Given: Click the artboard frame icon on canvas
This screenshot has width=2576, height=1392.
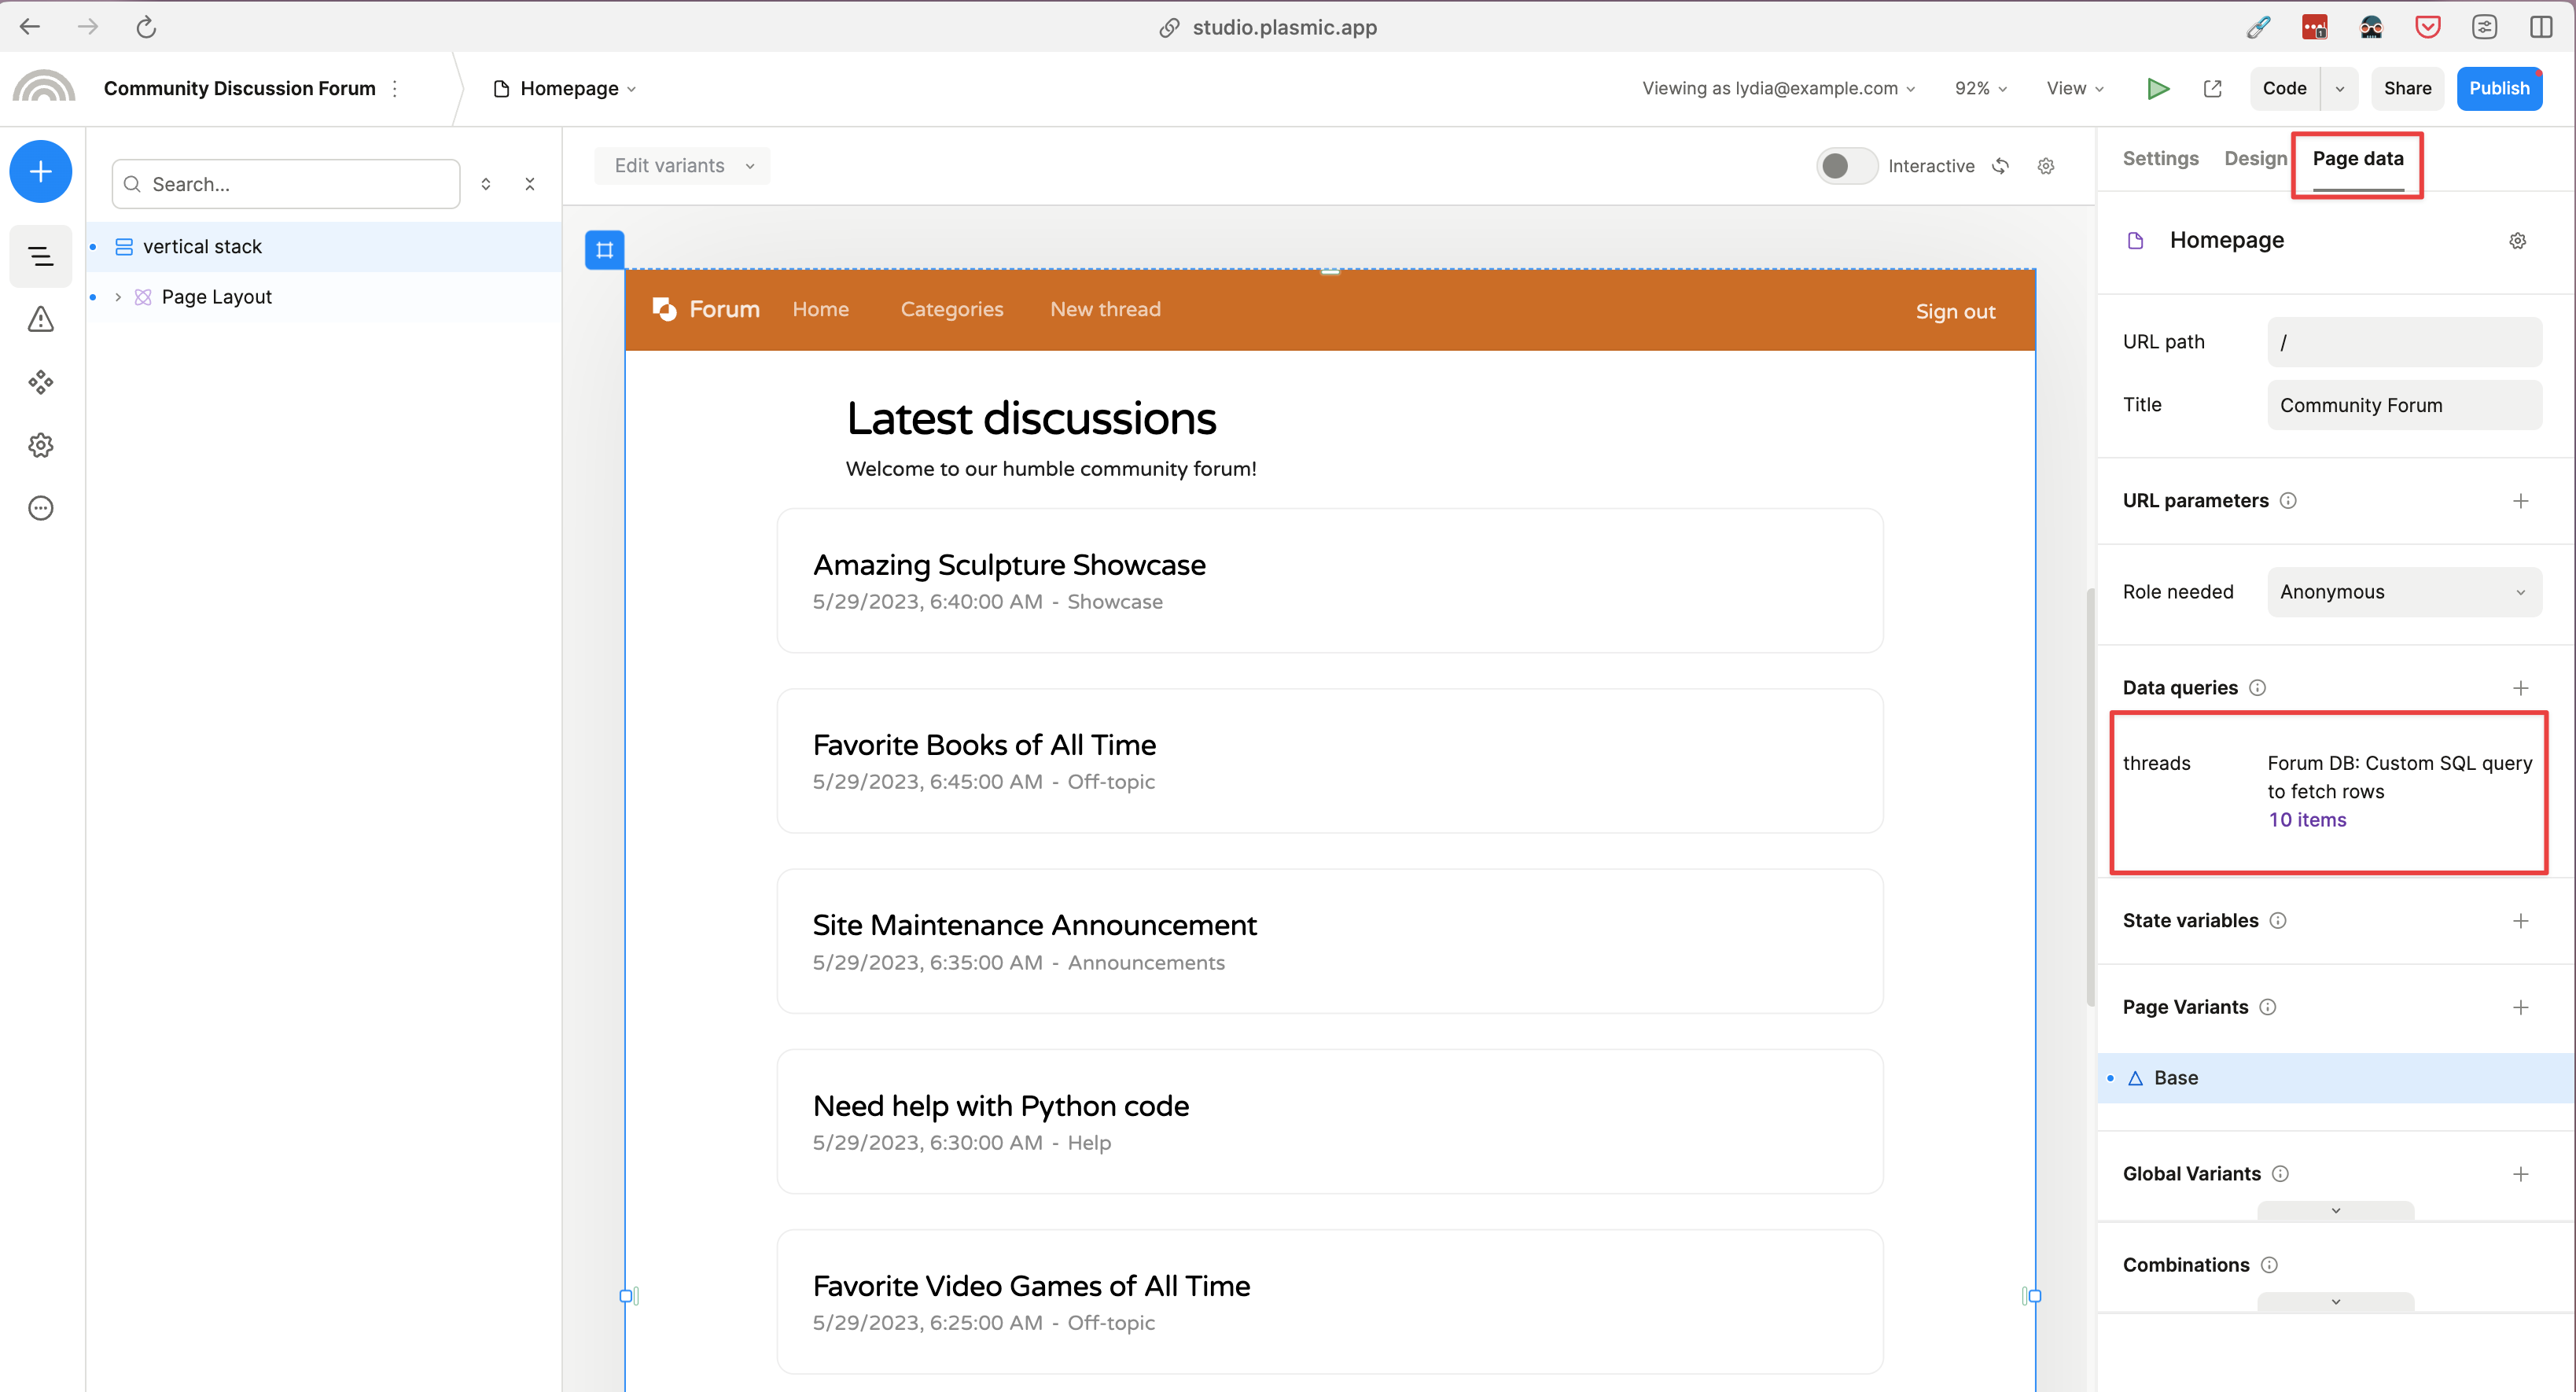Looking at the screenshot, I should pos(604,250).
